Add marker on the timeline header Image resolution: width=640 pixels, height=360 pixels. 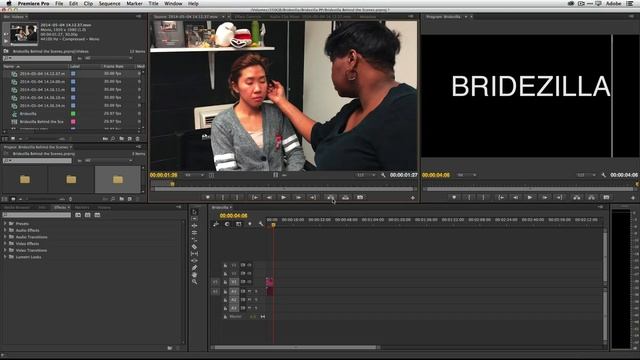(250, 224)
